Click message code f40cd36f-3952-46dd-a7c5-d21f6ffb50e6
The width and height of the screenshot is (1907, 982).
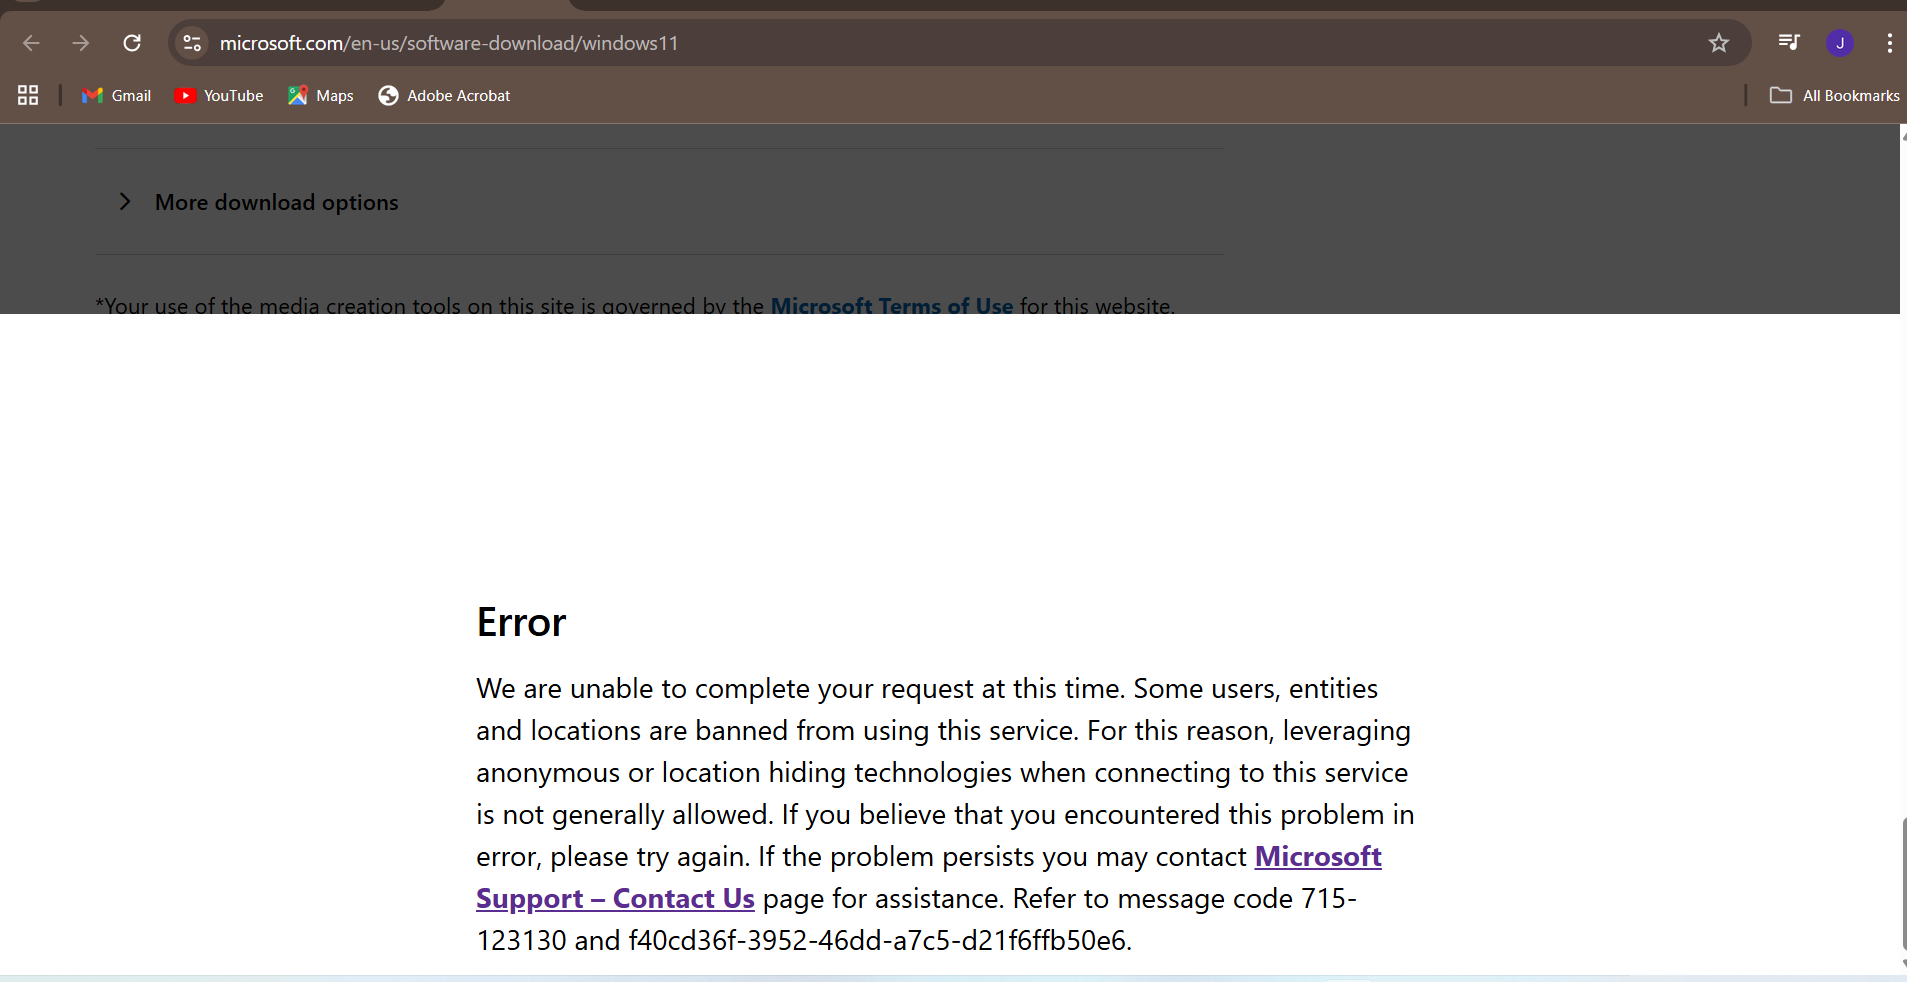click(x=877, y=940)
